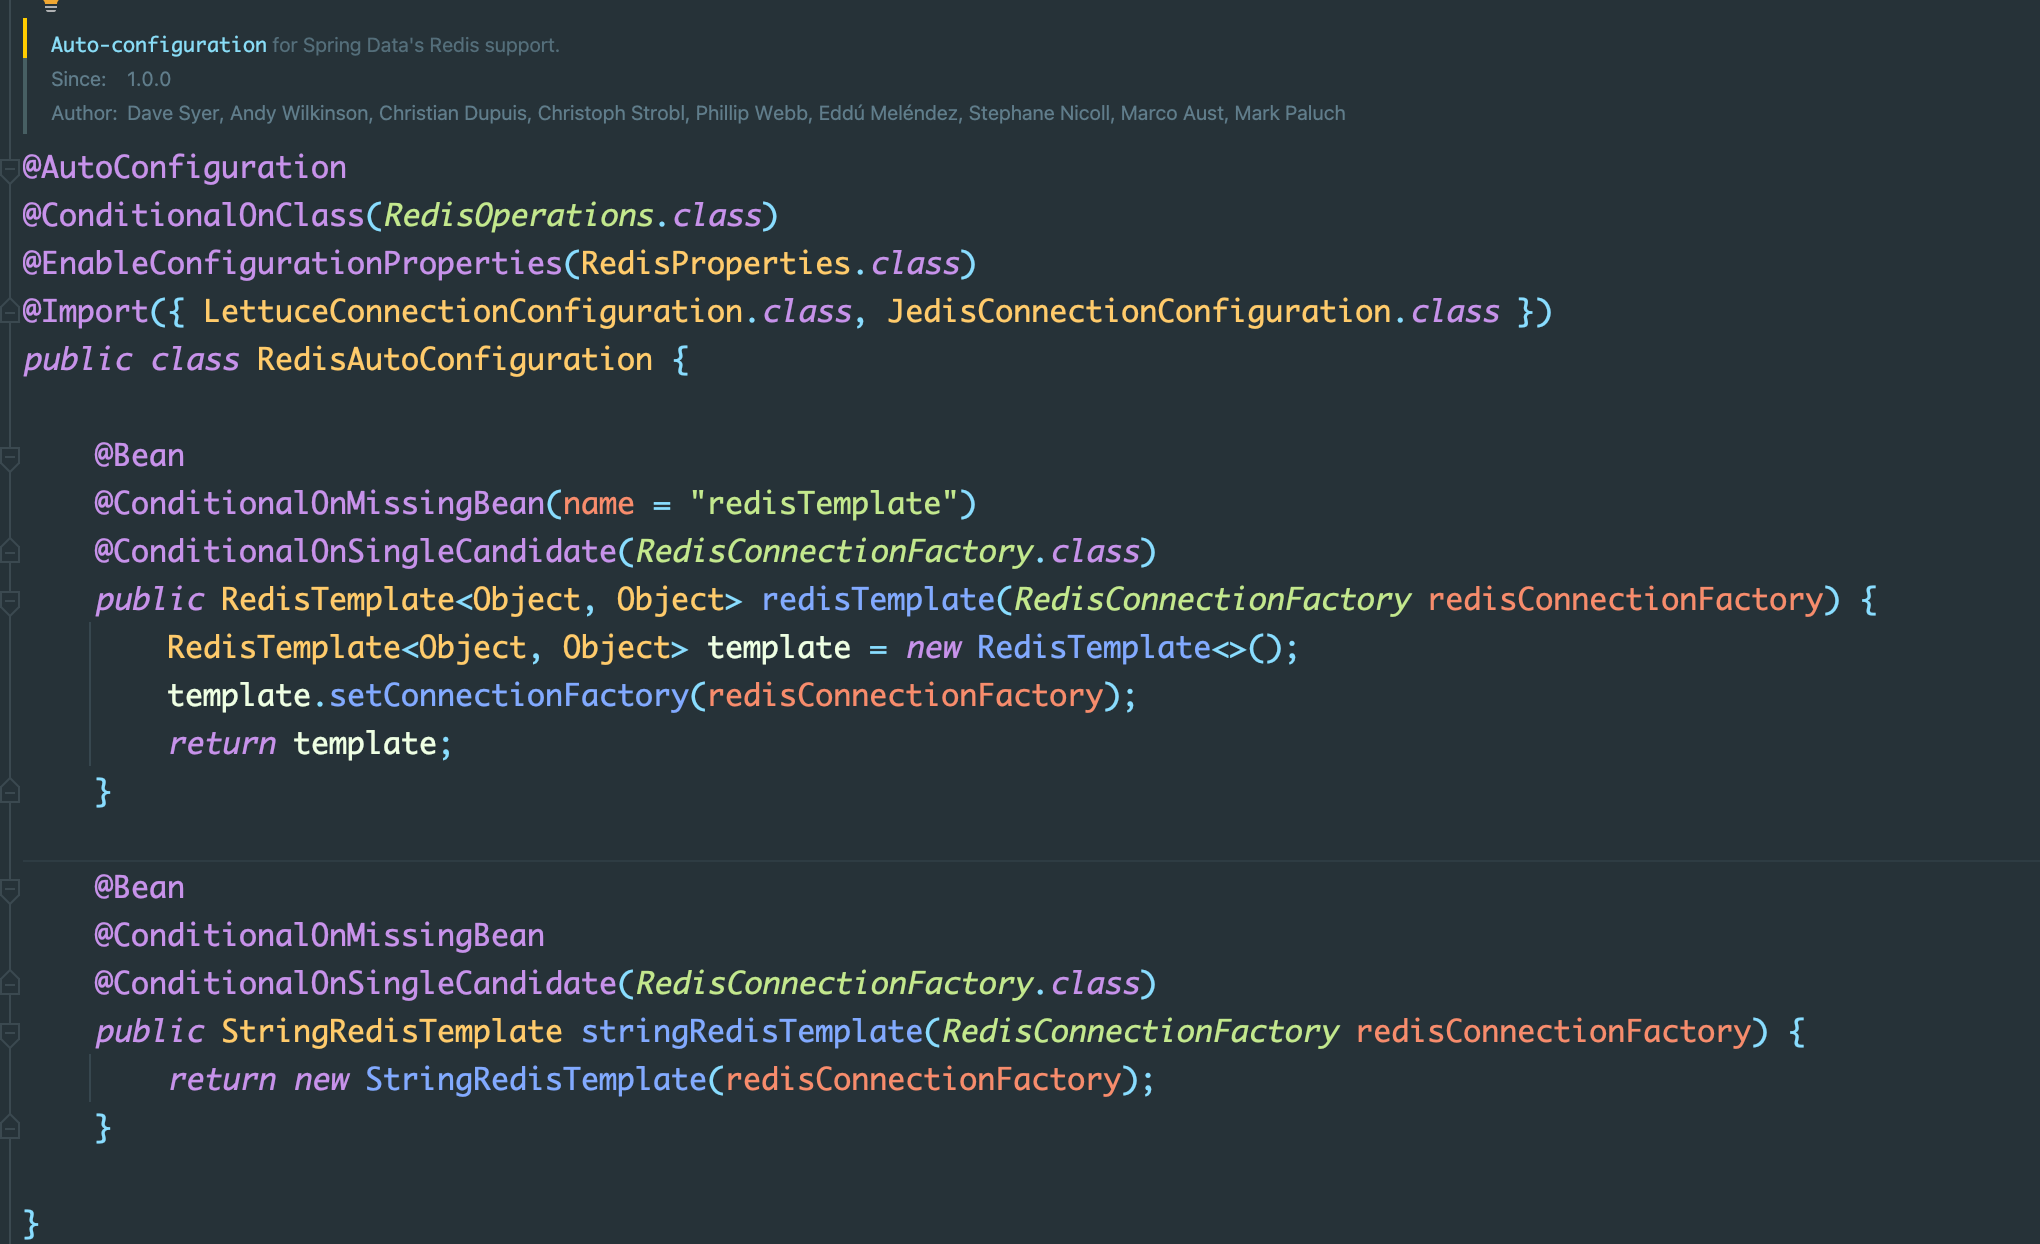
Task: Collapse fold marker at second @Bean above stringRedisTemplate
Action: point(10,889)
